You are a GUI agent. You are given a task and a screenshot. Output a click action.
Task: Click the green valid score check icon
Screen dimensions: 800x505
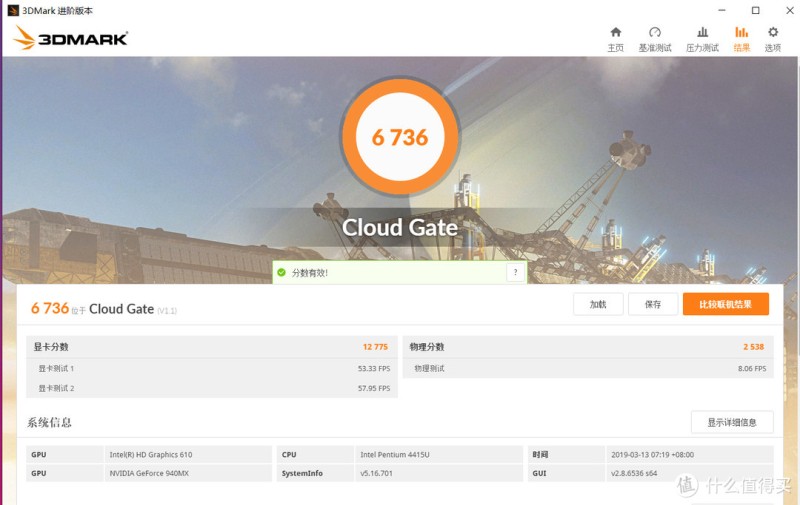281,273
